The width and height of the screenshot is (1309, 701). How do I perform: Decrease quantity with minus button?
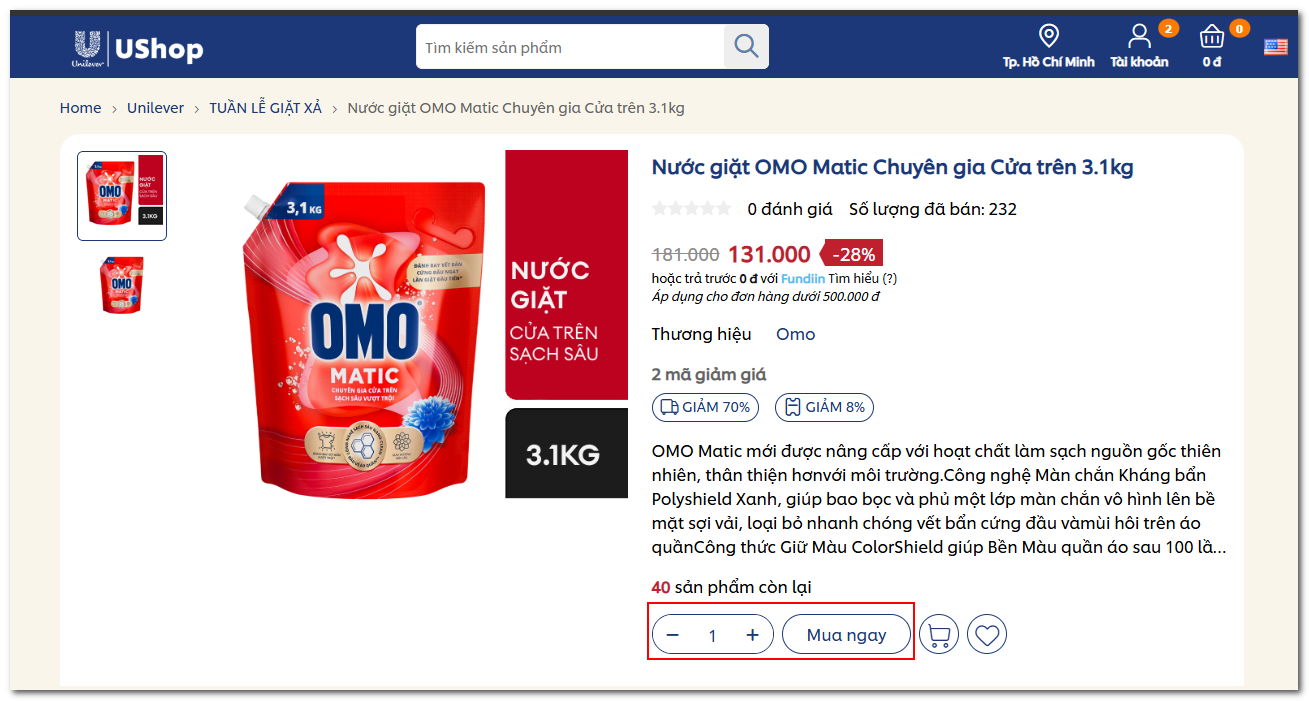tap(673, 635)
